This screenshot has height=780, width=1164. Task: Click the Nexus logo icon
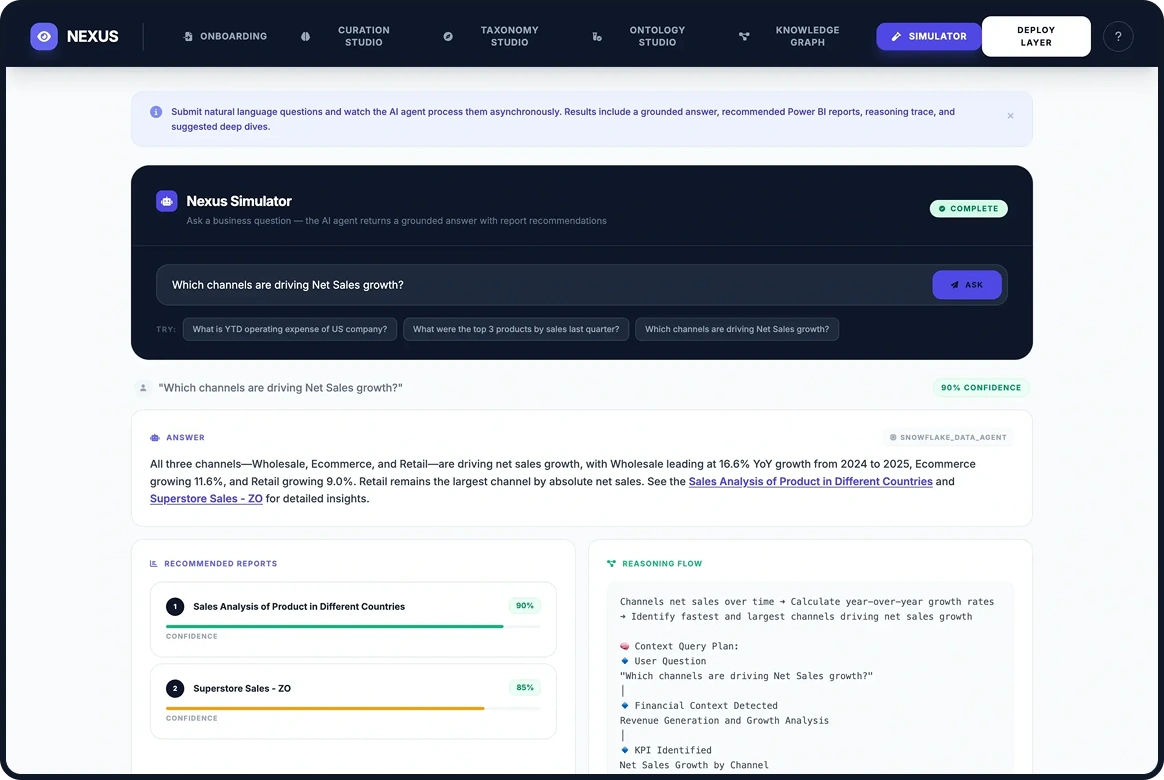click(43, 36)
